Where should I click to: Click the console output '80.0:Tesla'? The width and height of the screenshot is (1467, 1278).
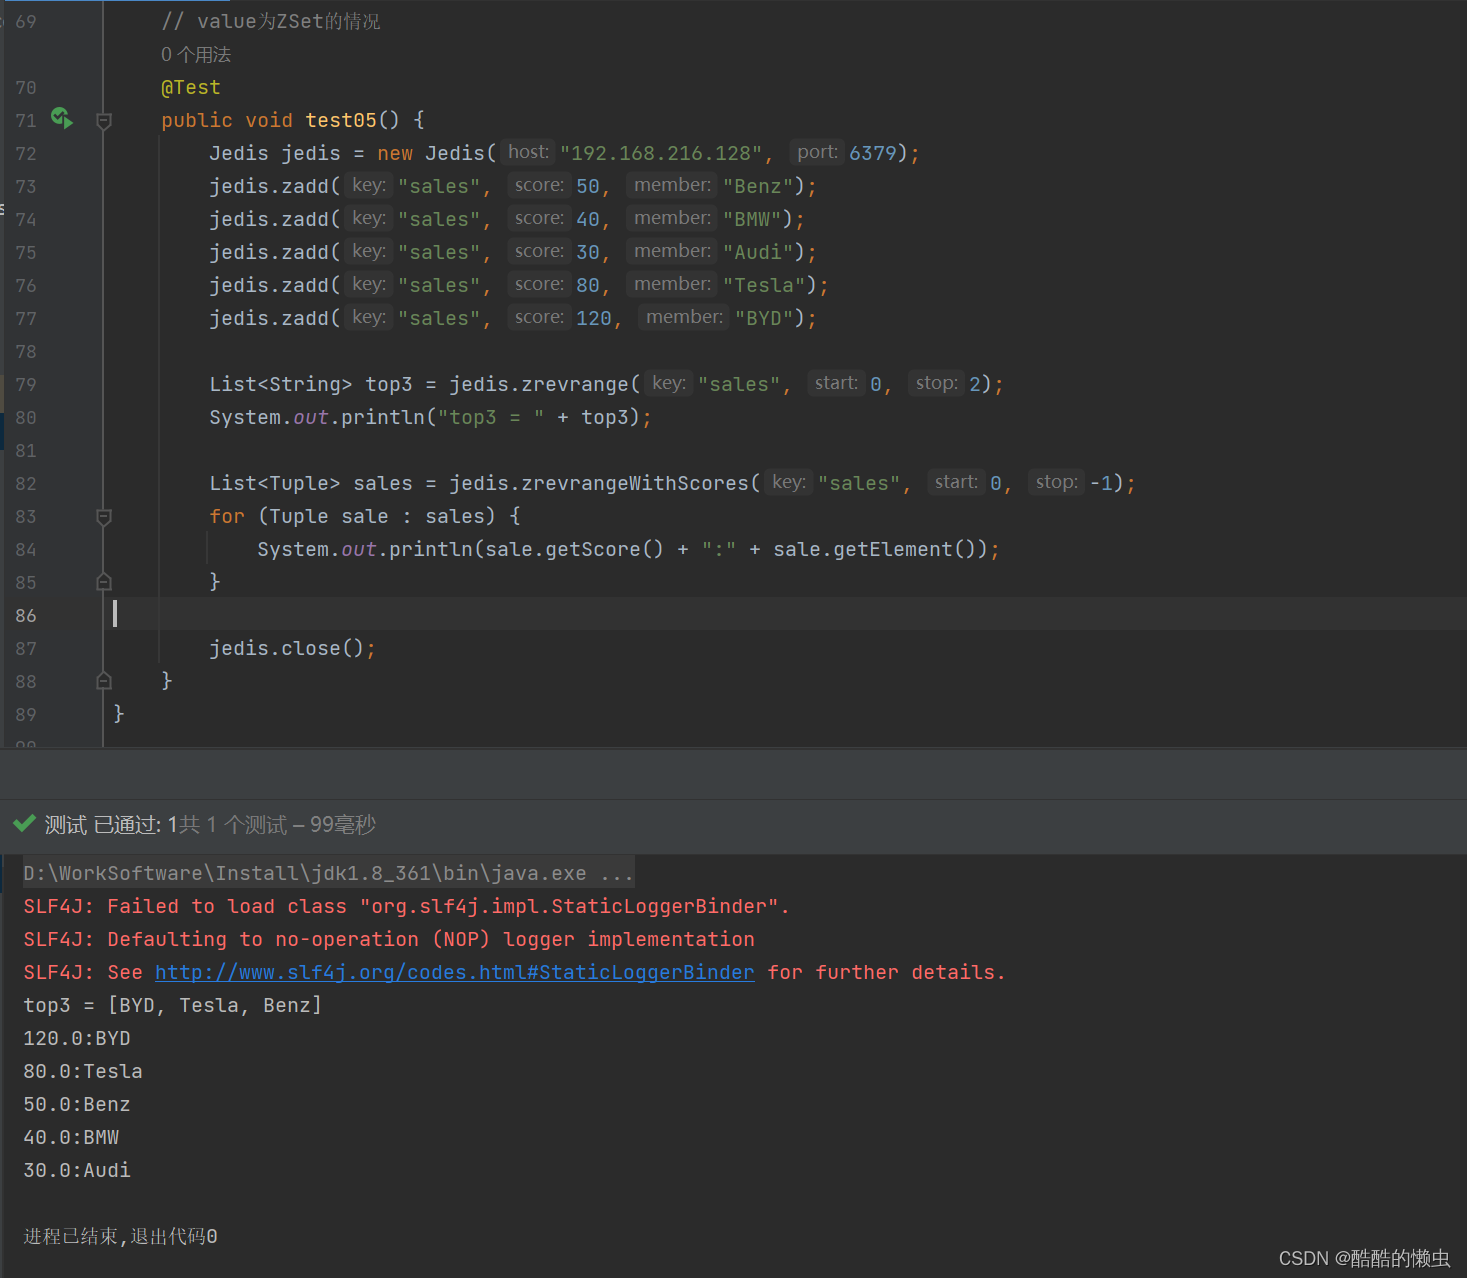coord(83,1071)
